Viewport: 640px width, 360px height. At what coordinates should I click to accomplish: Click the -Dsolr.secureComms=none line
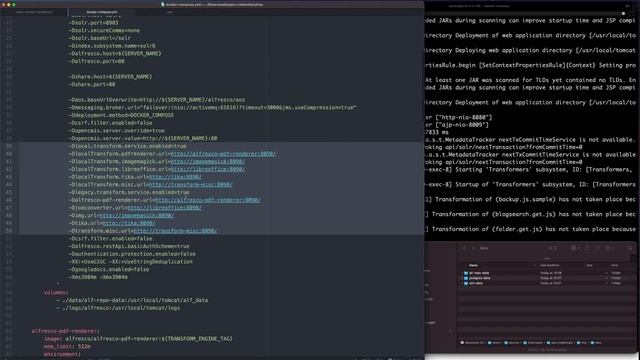click(104, 30)
